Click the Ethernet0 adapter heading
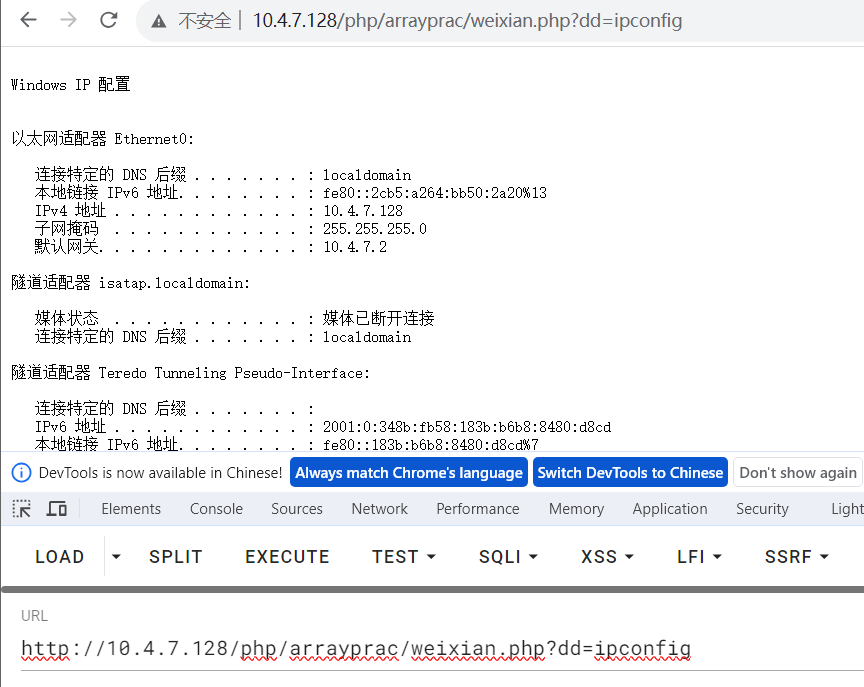Image resolution: width=864 pixels, height=687 pixels. pyautogui.click(x=102, y=139)
